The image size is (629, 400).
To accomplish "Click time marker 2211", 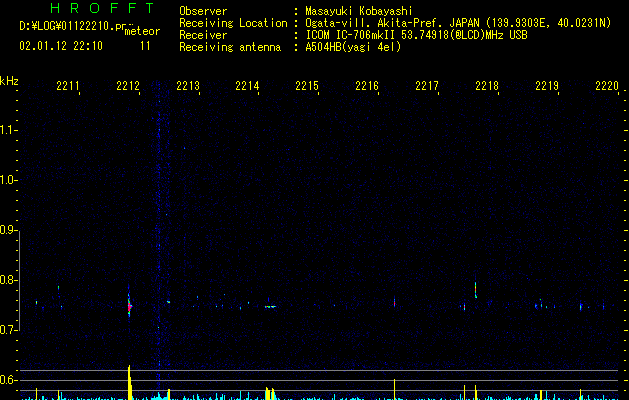I will point(68,86).
